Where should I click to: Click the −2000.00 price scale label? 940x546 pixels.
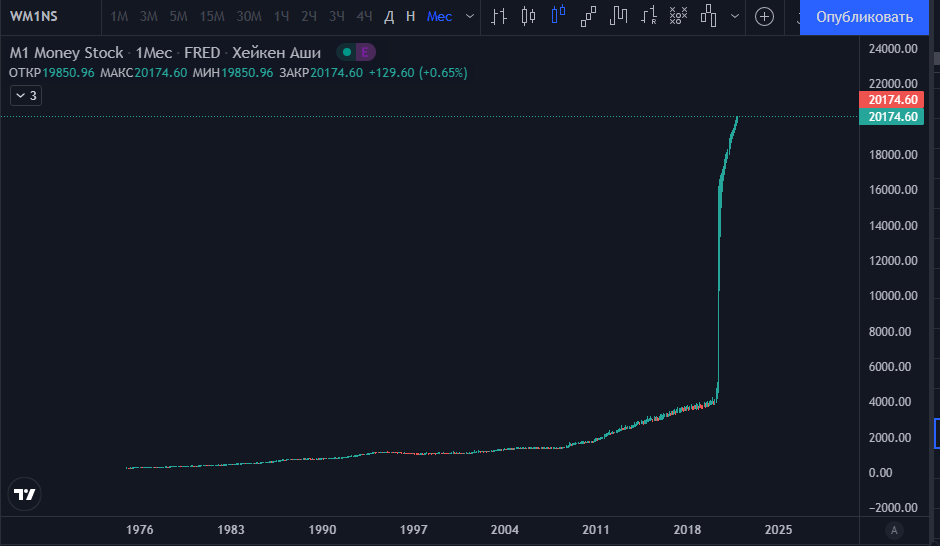click(893, 508)
